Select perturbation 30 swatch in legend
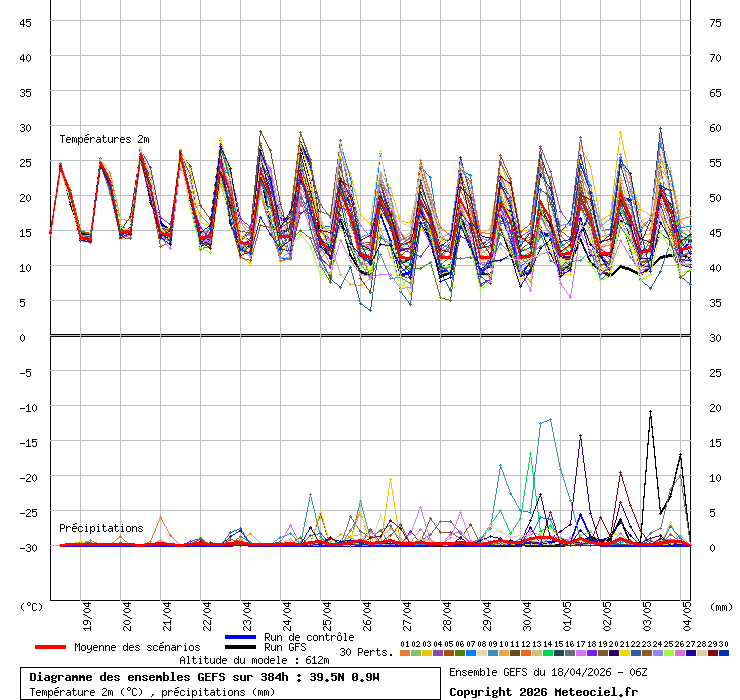Viewport: 740px width, 700px height. pos(724,653)
